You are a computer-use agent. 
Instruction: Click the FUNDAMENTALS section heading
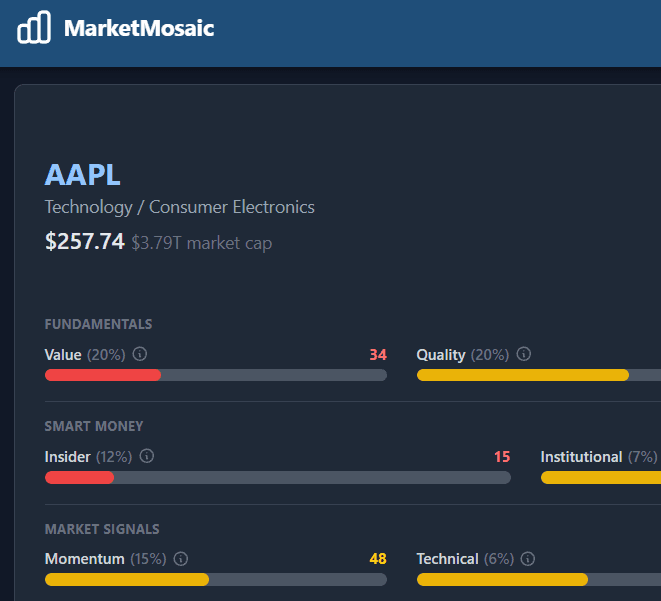click(98, 324)
